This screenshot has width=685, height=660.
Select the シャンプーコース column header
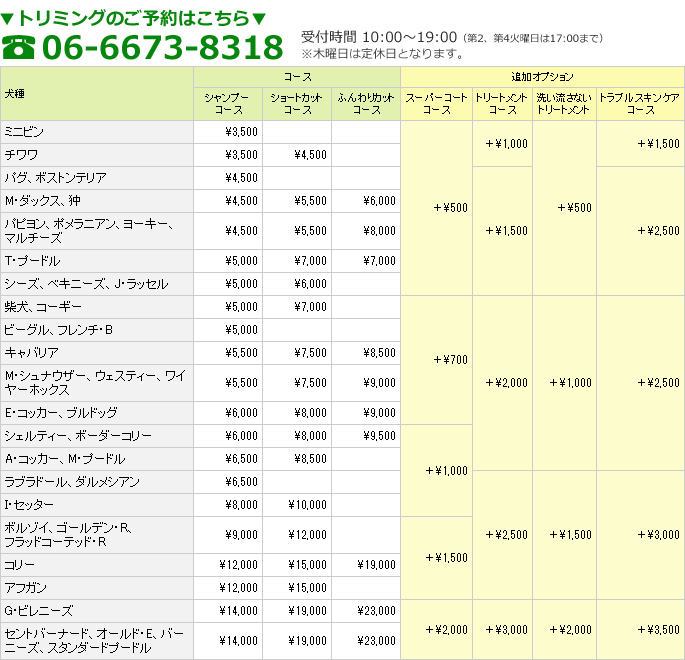click(x=227, y=104)
